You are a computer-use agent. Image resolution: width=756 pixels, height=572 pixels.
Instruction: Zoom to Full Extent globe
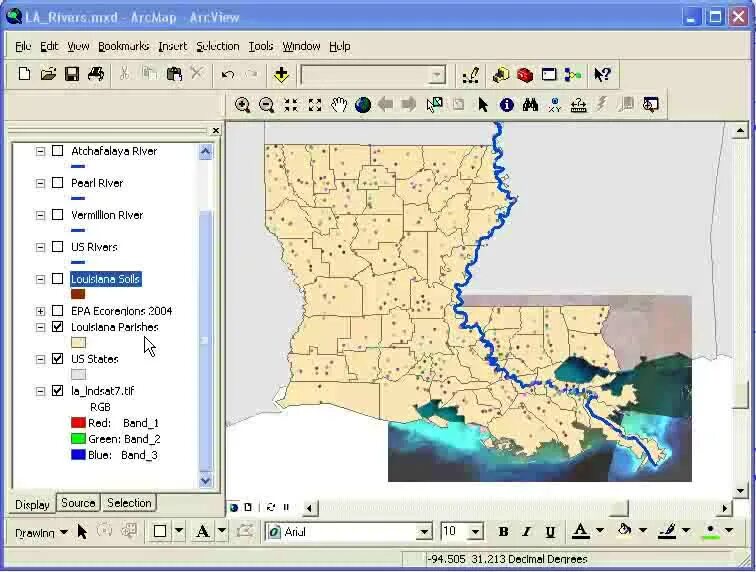[x=363, y=105]
